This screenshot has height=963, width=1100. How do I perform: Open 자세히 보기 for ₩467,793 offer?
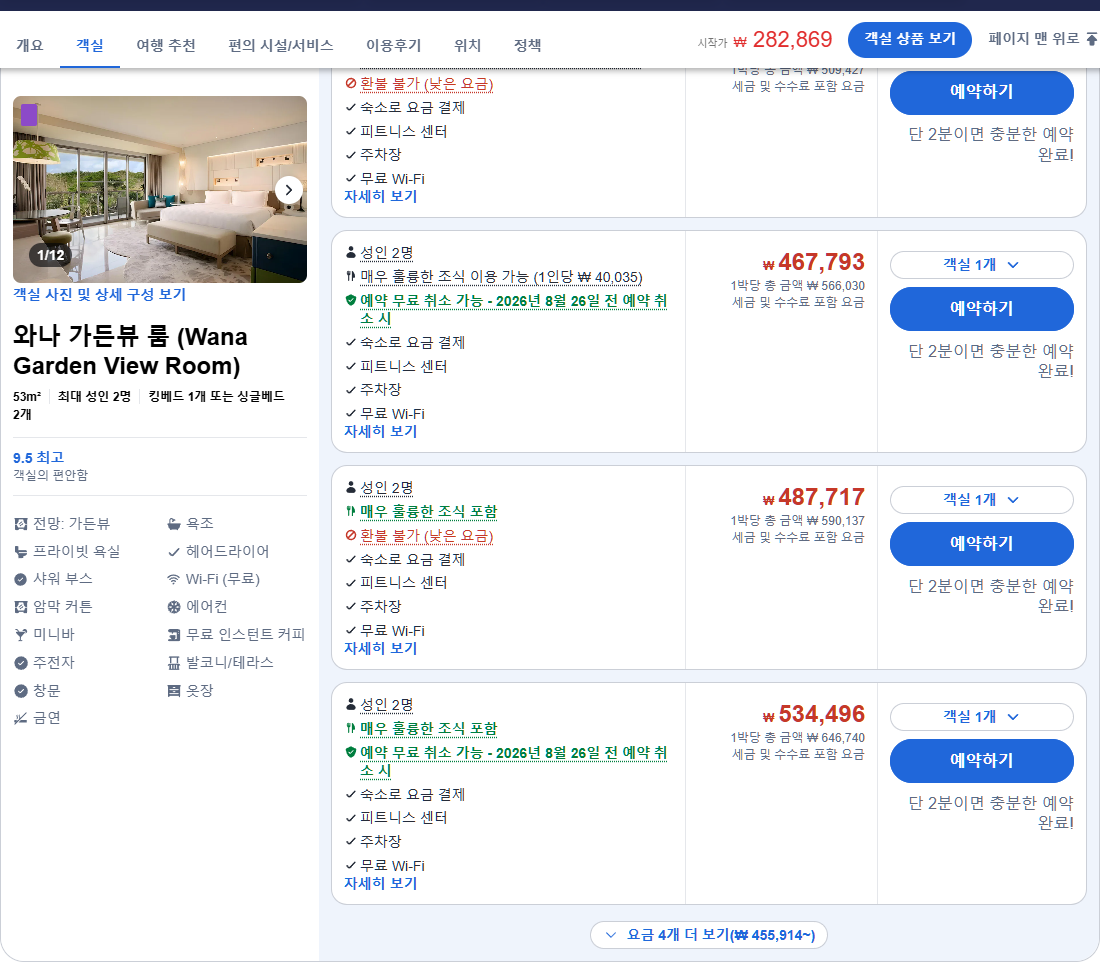point(380,431)
